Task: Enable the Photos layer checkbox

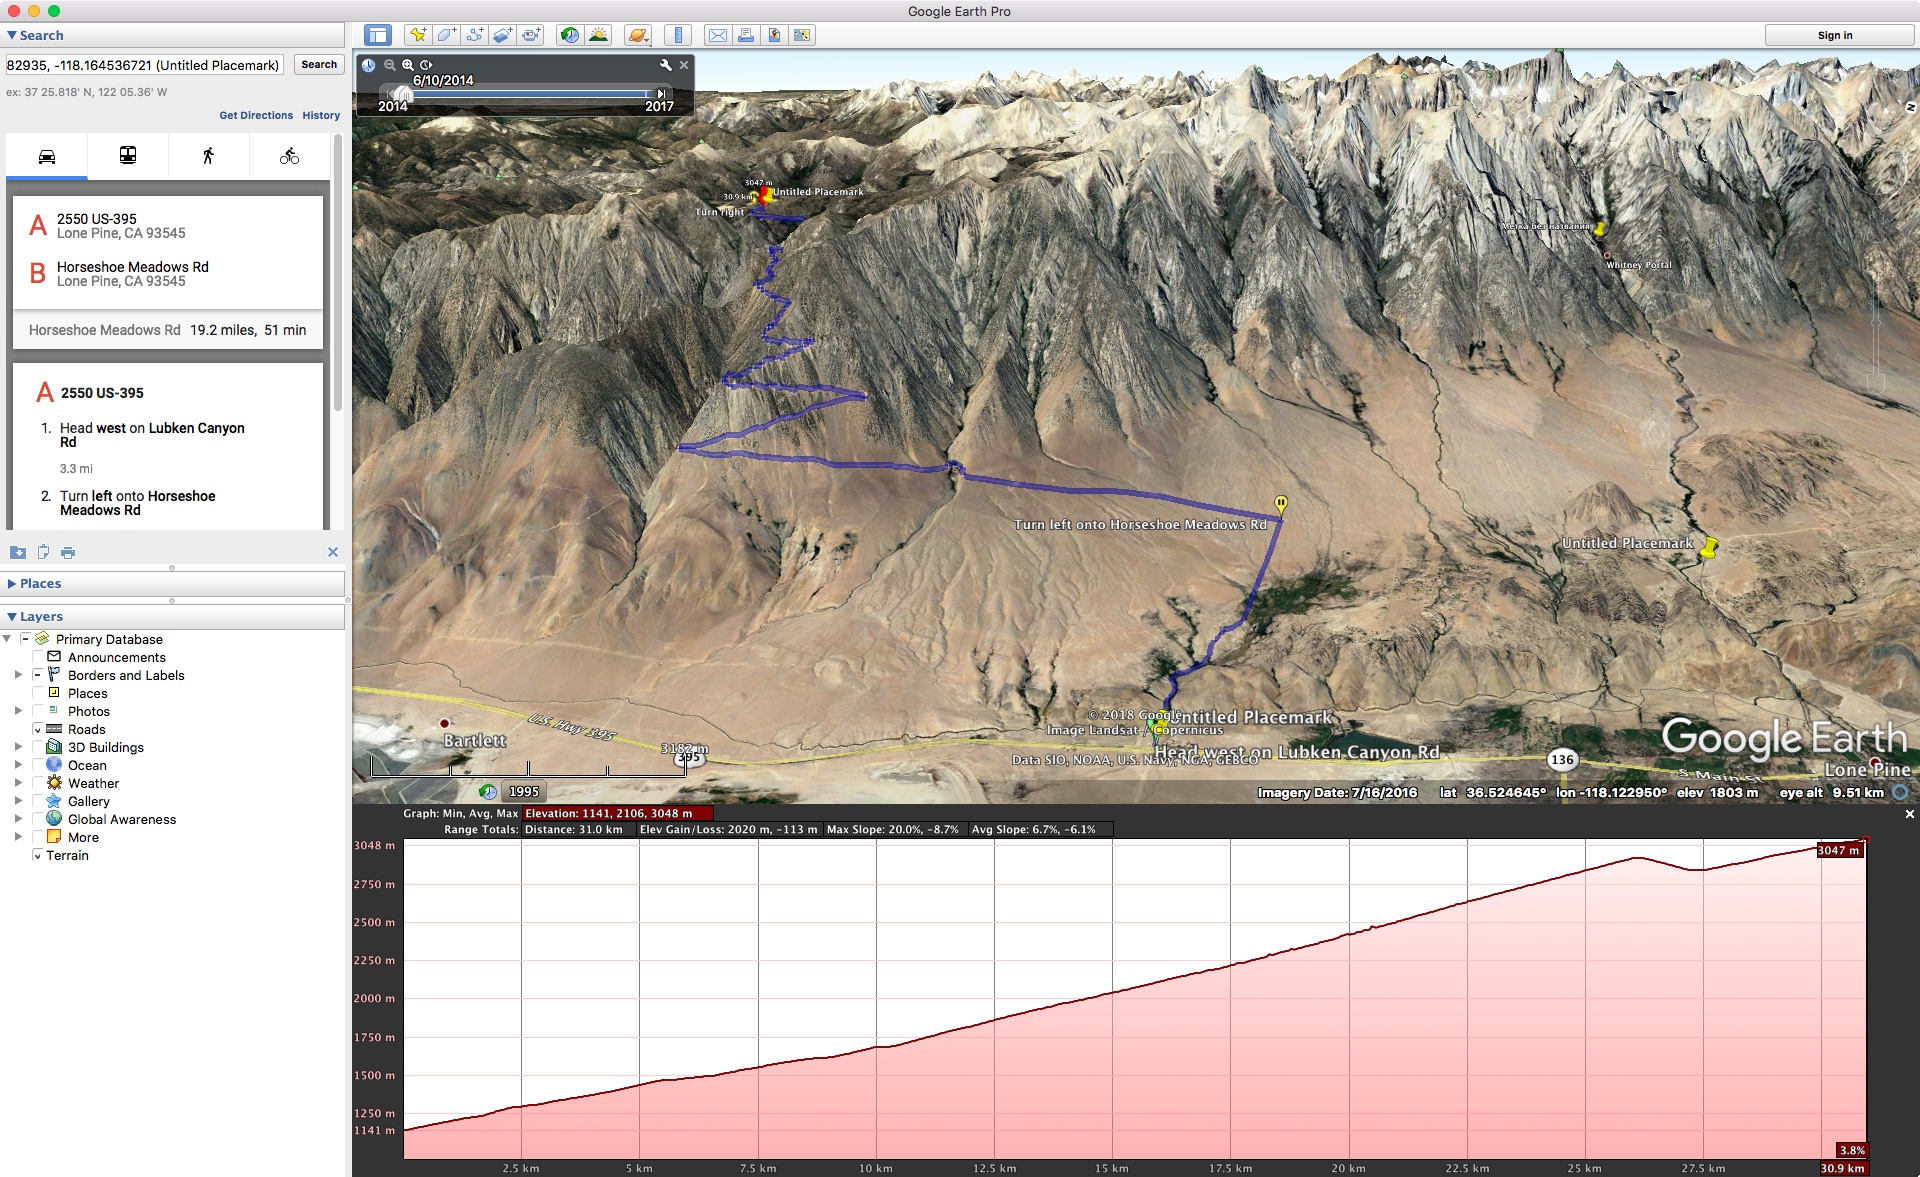Action: (37, 711)
